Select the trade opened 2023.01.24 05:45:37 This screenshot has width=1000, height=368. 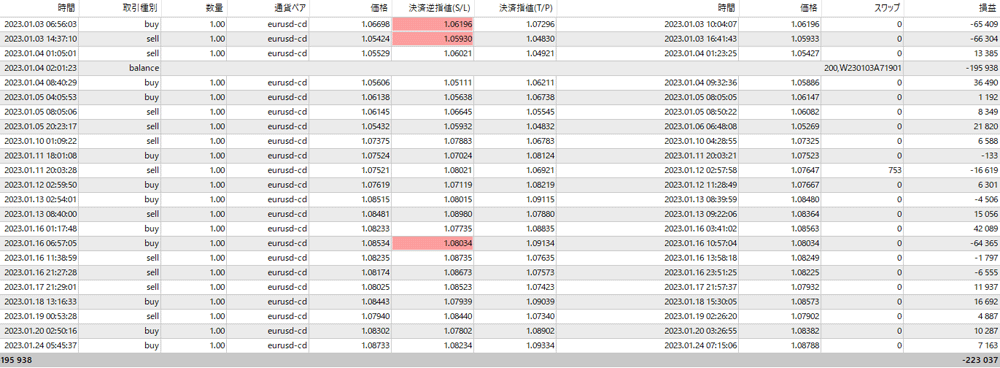(x=500, y=345)
